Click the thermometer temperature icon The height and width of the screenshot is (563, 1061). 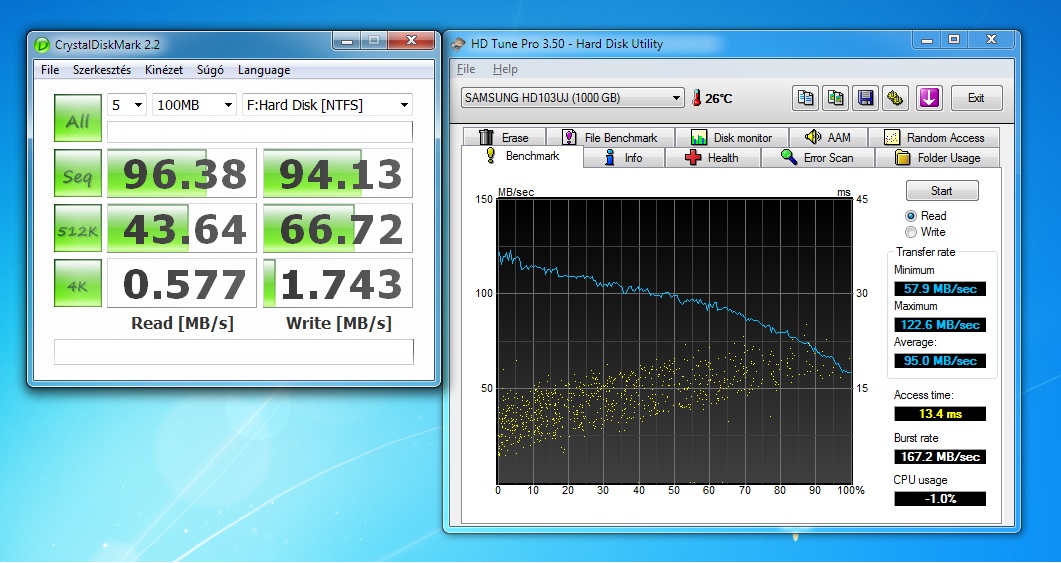tap(696, 98)
